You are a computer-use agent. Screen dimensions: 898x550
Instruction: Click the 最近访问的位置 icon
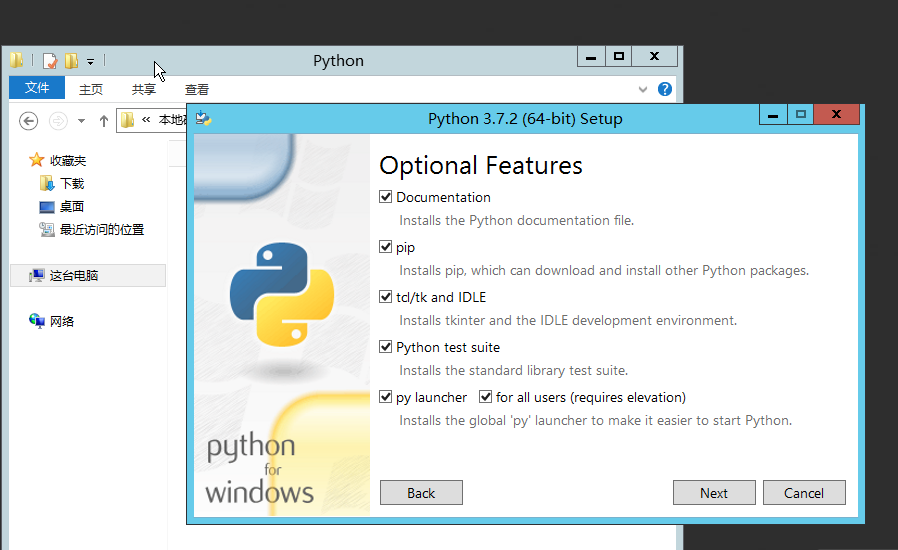pyautogui.click(x=47, y=229)
